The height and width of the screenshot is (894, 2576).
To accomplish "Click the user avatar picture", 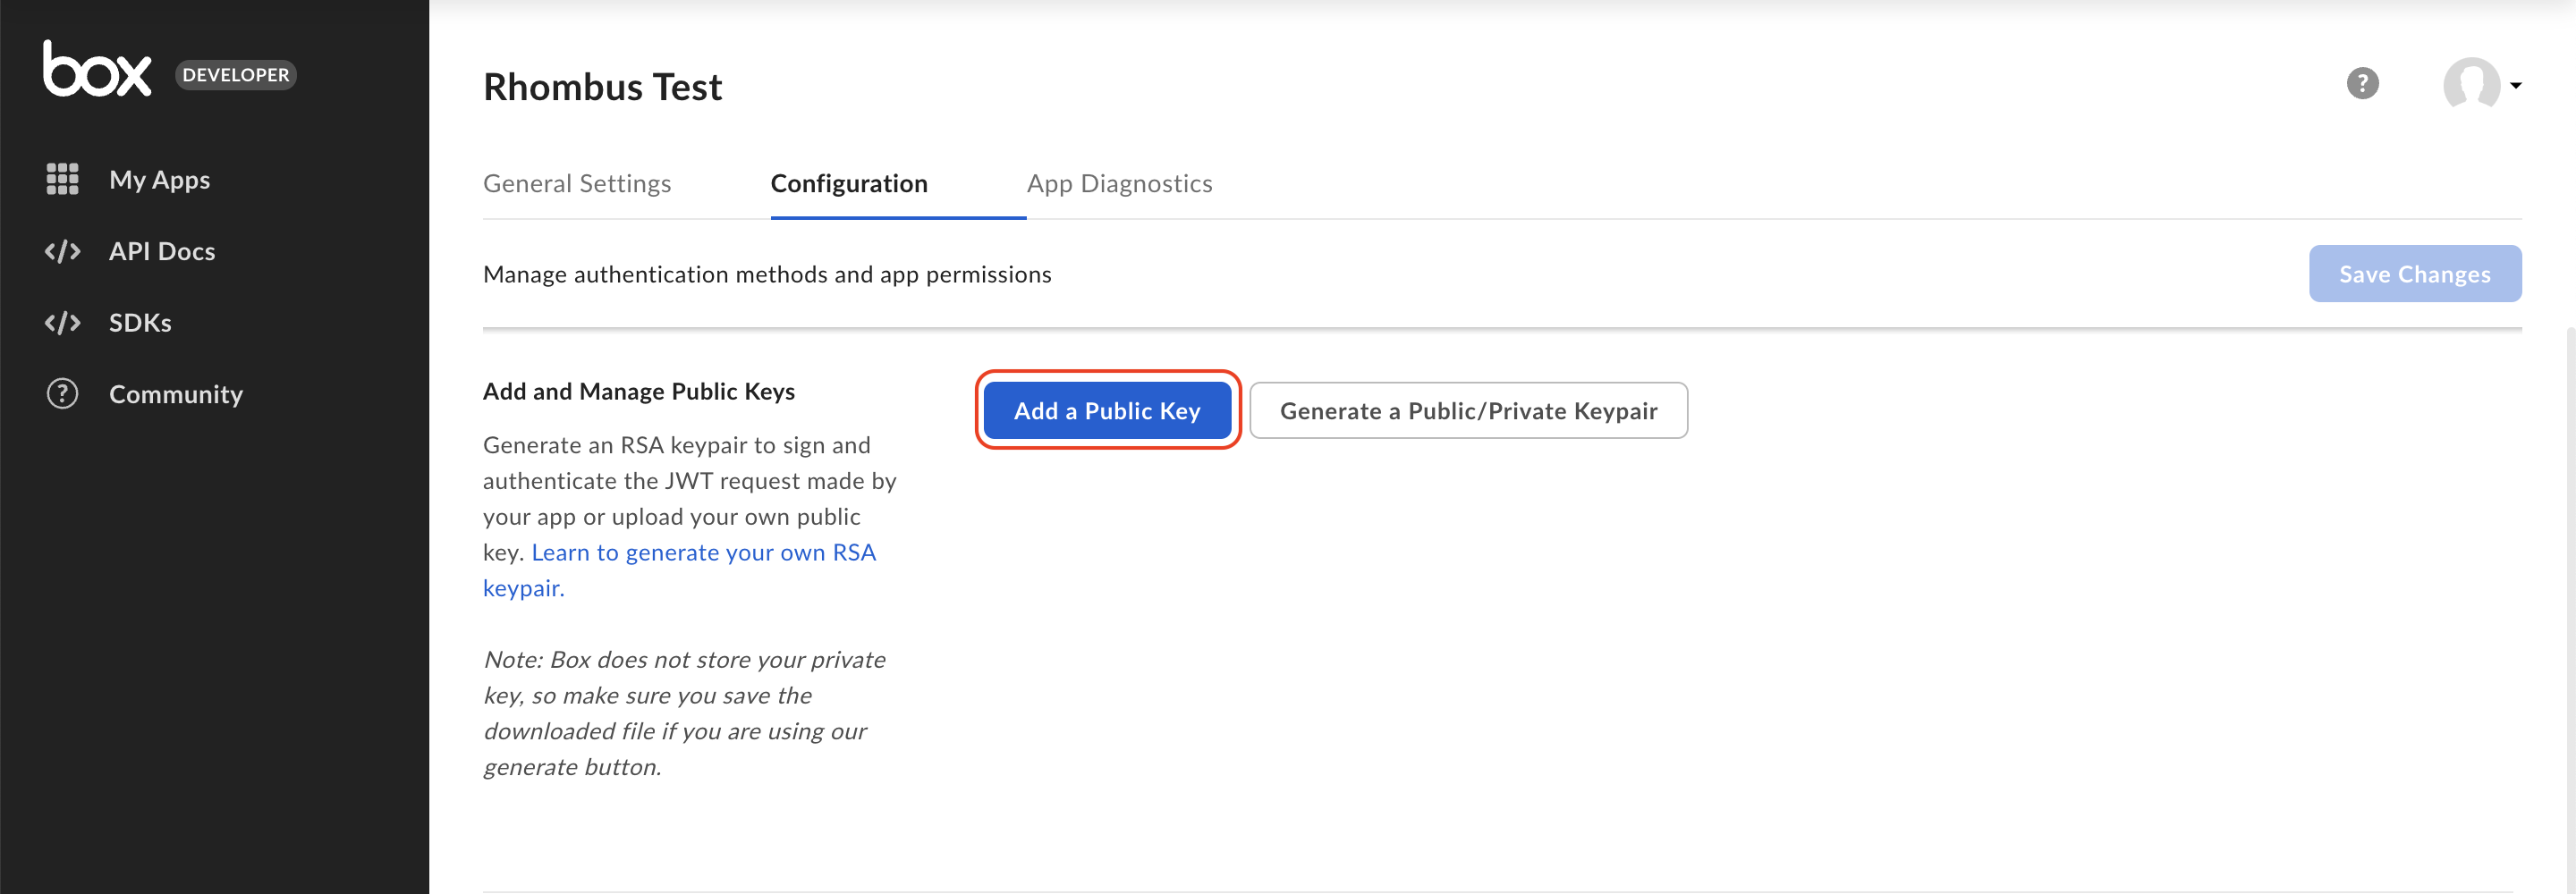I will tap(2470, 84).
